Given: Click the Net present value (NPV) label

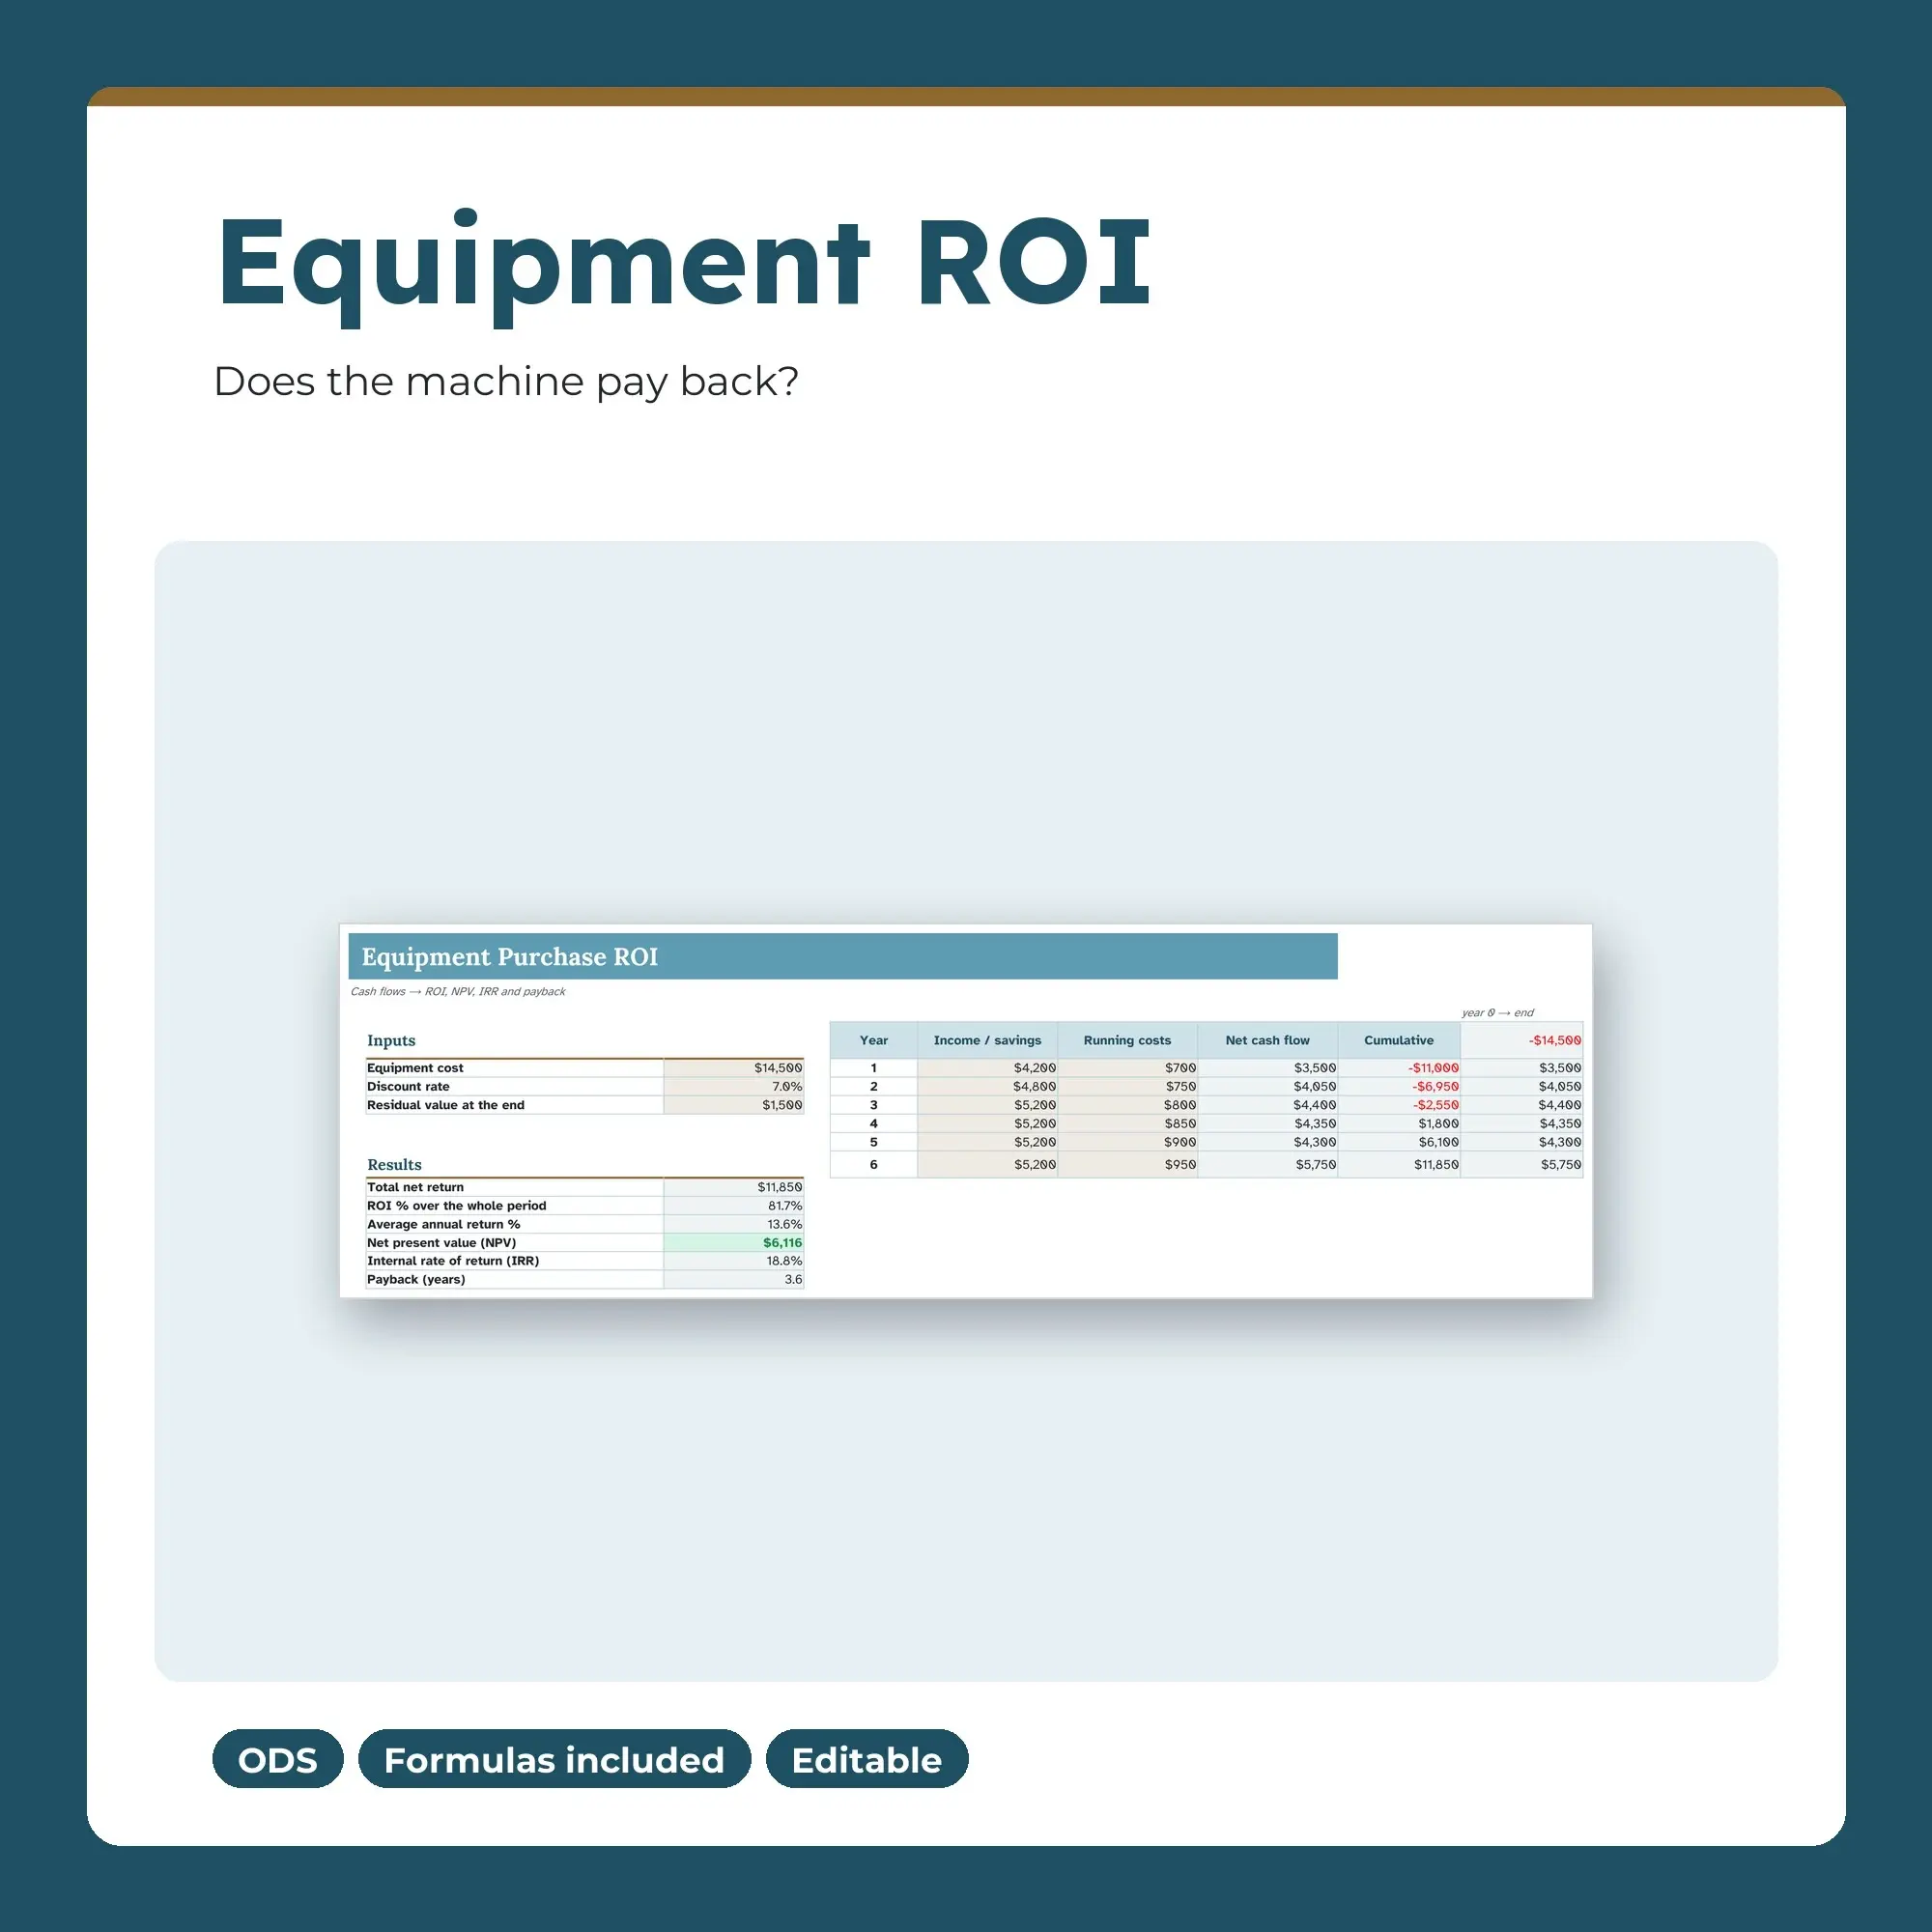Looking at the screenshot, I should tap(441, 1243).
